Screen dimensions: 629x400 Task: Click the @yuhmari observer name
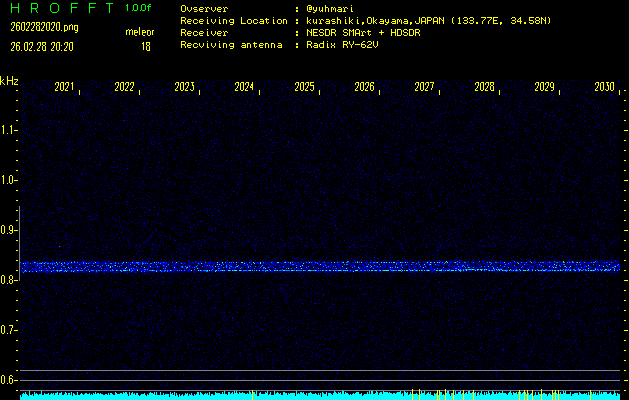tap(333, 8)
